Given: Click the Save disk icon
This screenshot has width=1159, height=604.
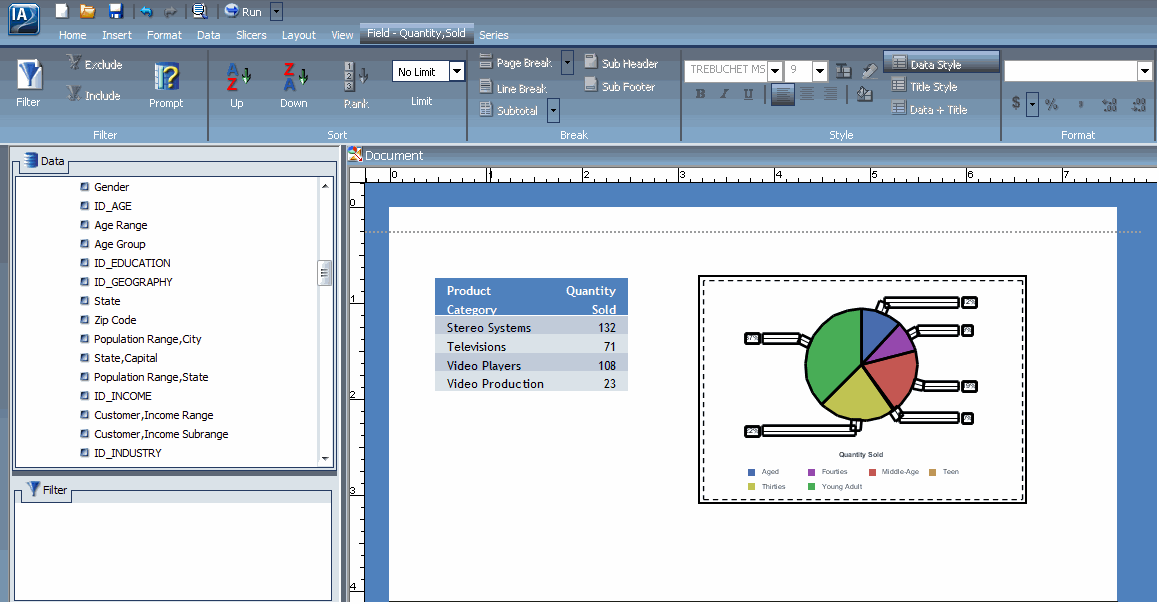Looking at the screenshot, I should coord(115,11).
